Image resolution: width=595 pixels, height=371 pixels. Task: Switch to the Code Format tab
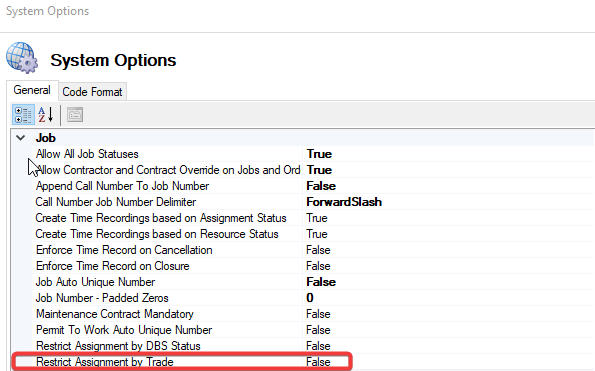(x=92, y=92)
